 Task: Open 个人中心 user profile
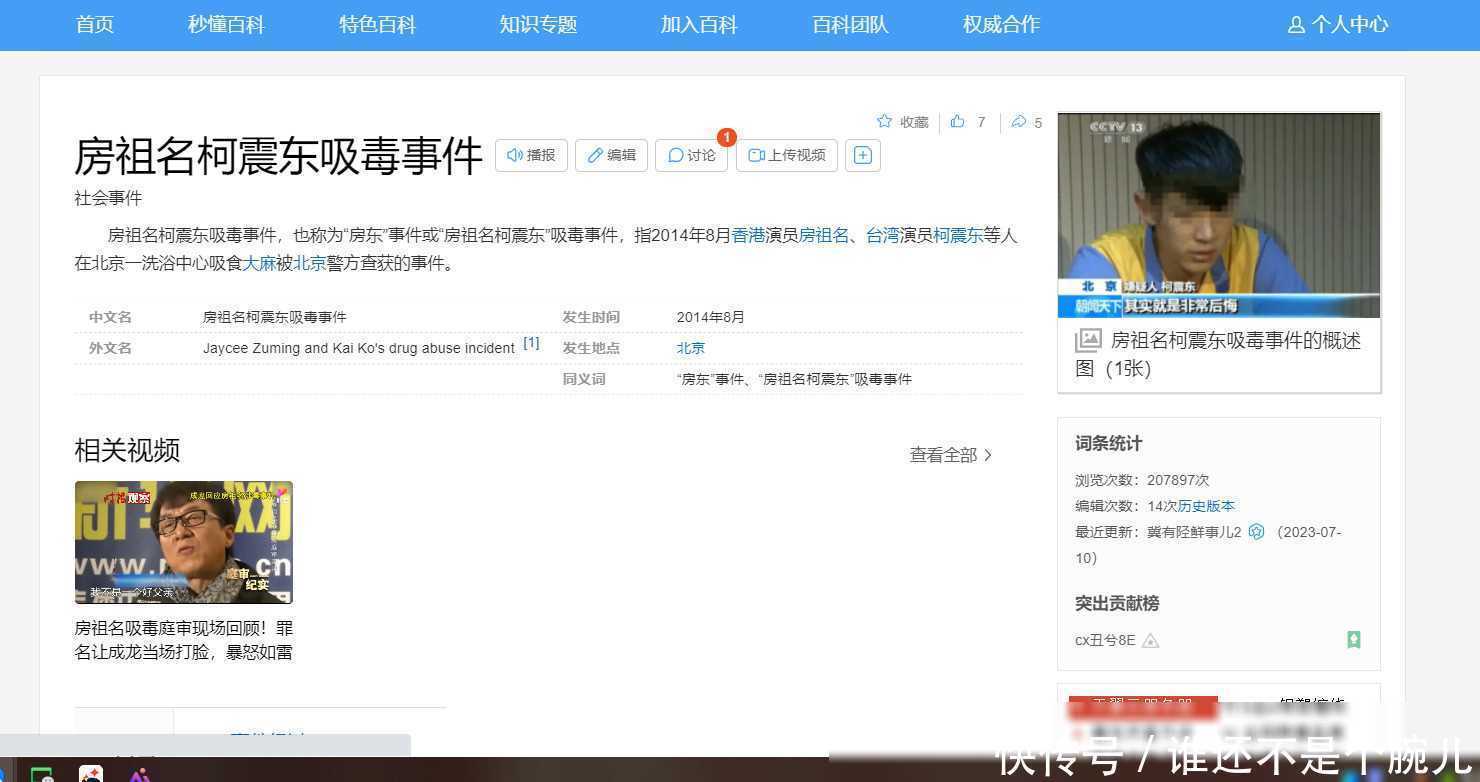click(x=1337, y=24)
